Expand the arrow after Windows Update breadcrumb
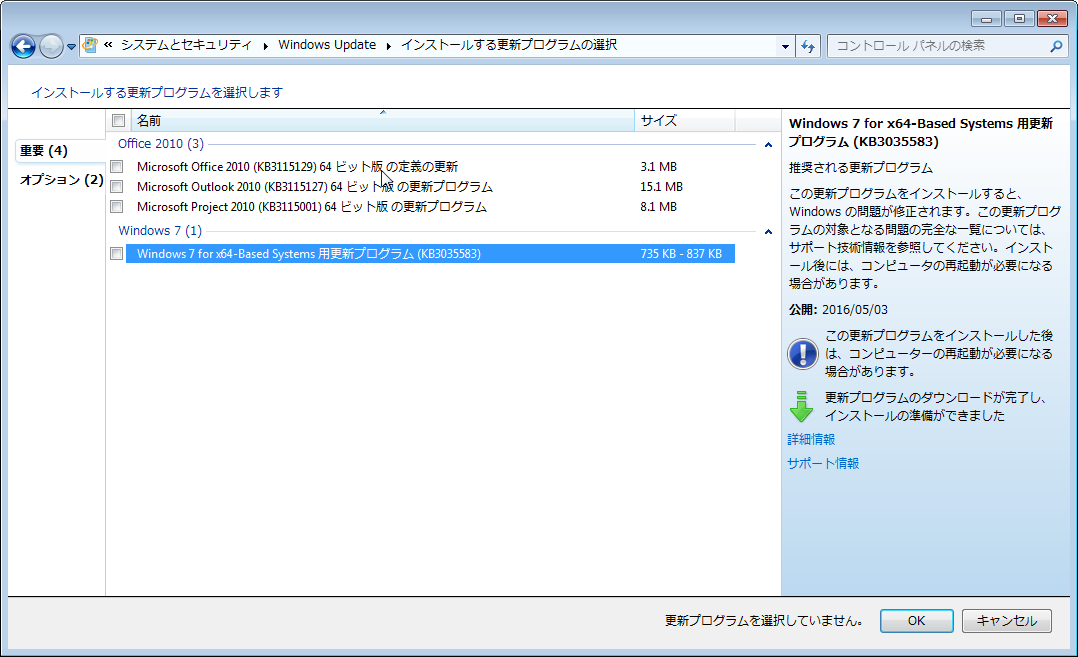Screen dimensions: 1078x657 [388, 46]
